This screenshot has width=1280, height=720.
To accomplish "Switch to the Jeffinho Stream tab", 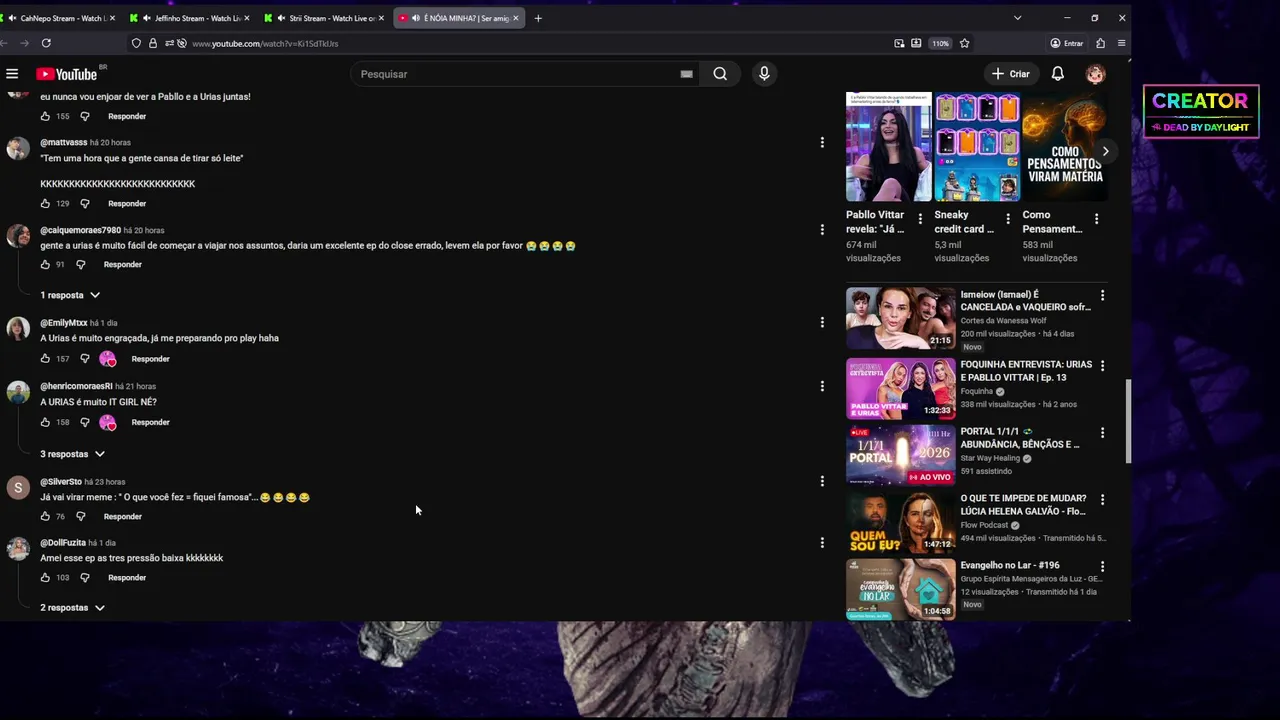I will click(190, 18).
